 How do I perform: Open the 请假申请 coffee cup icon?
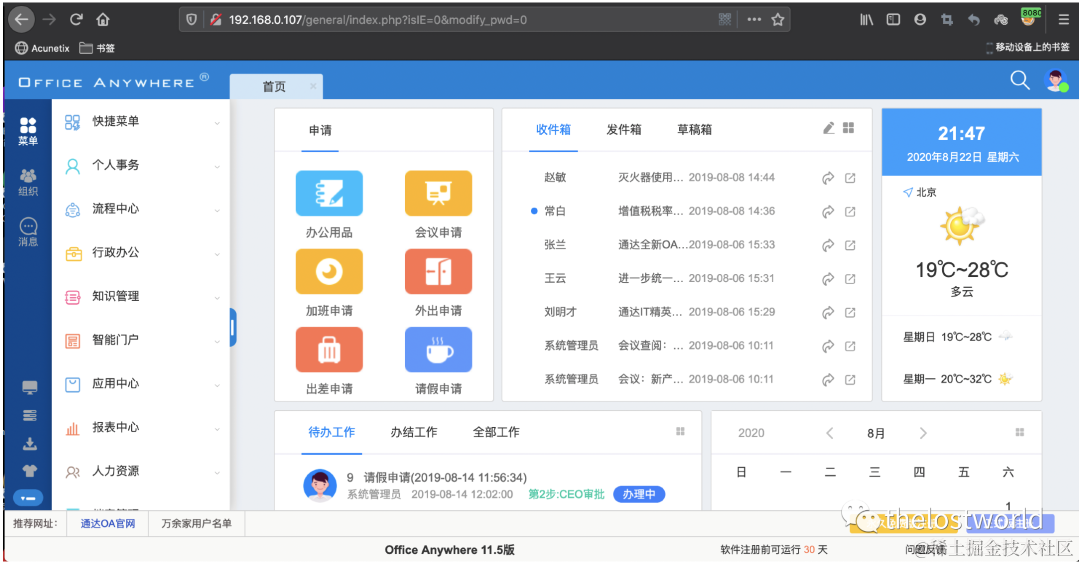[x=438, y=350]
